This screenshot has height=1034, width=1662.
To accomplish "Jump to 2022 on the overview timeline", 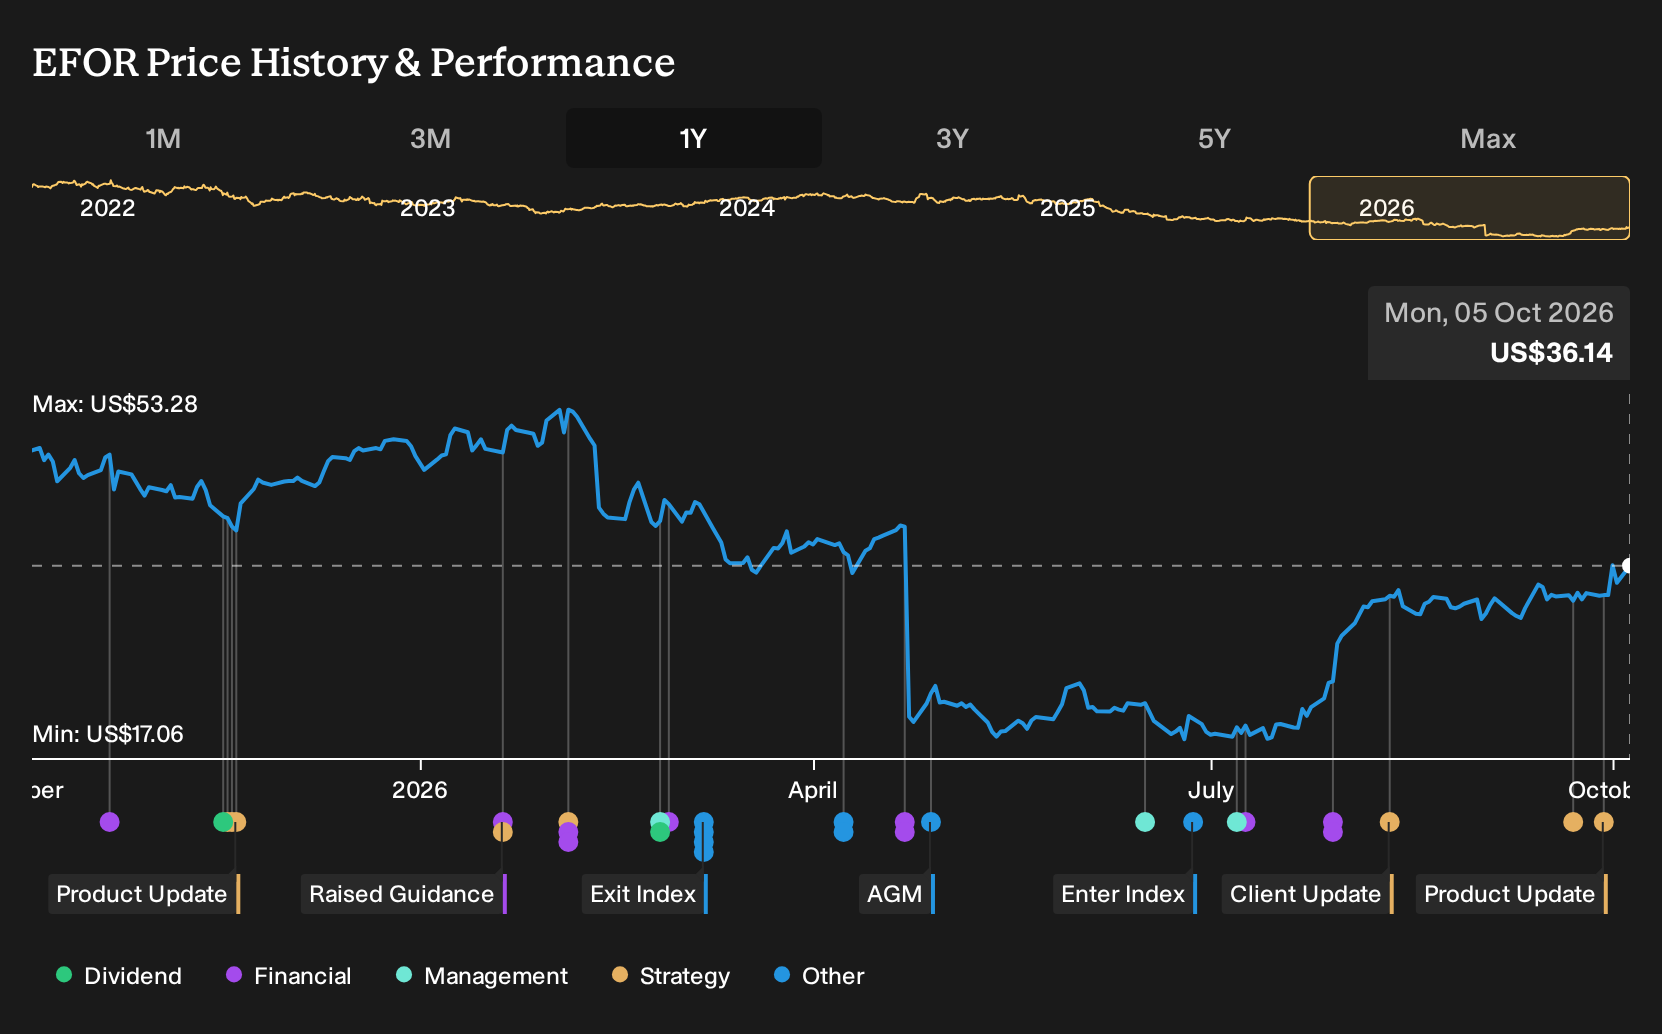I will point(107,208).
